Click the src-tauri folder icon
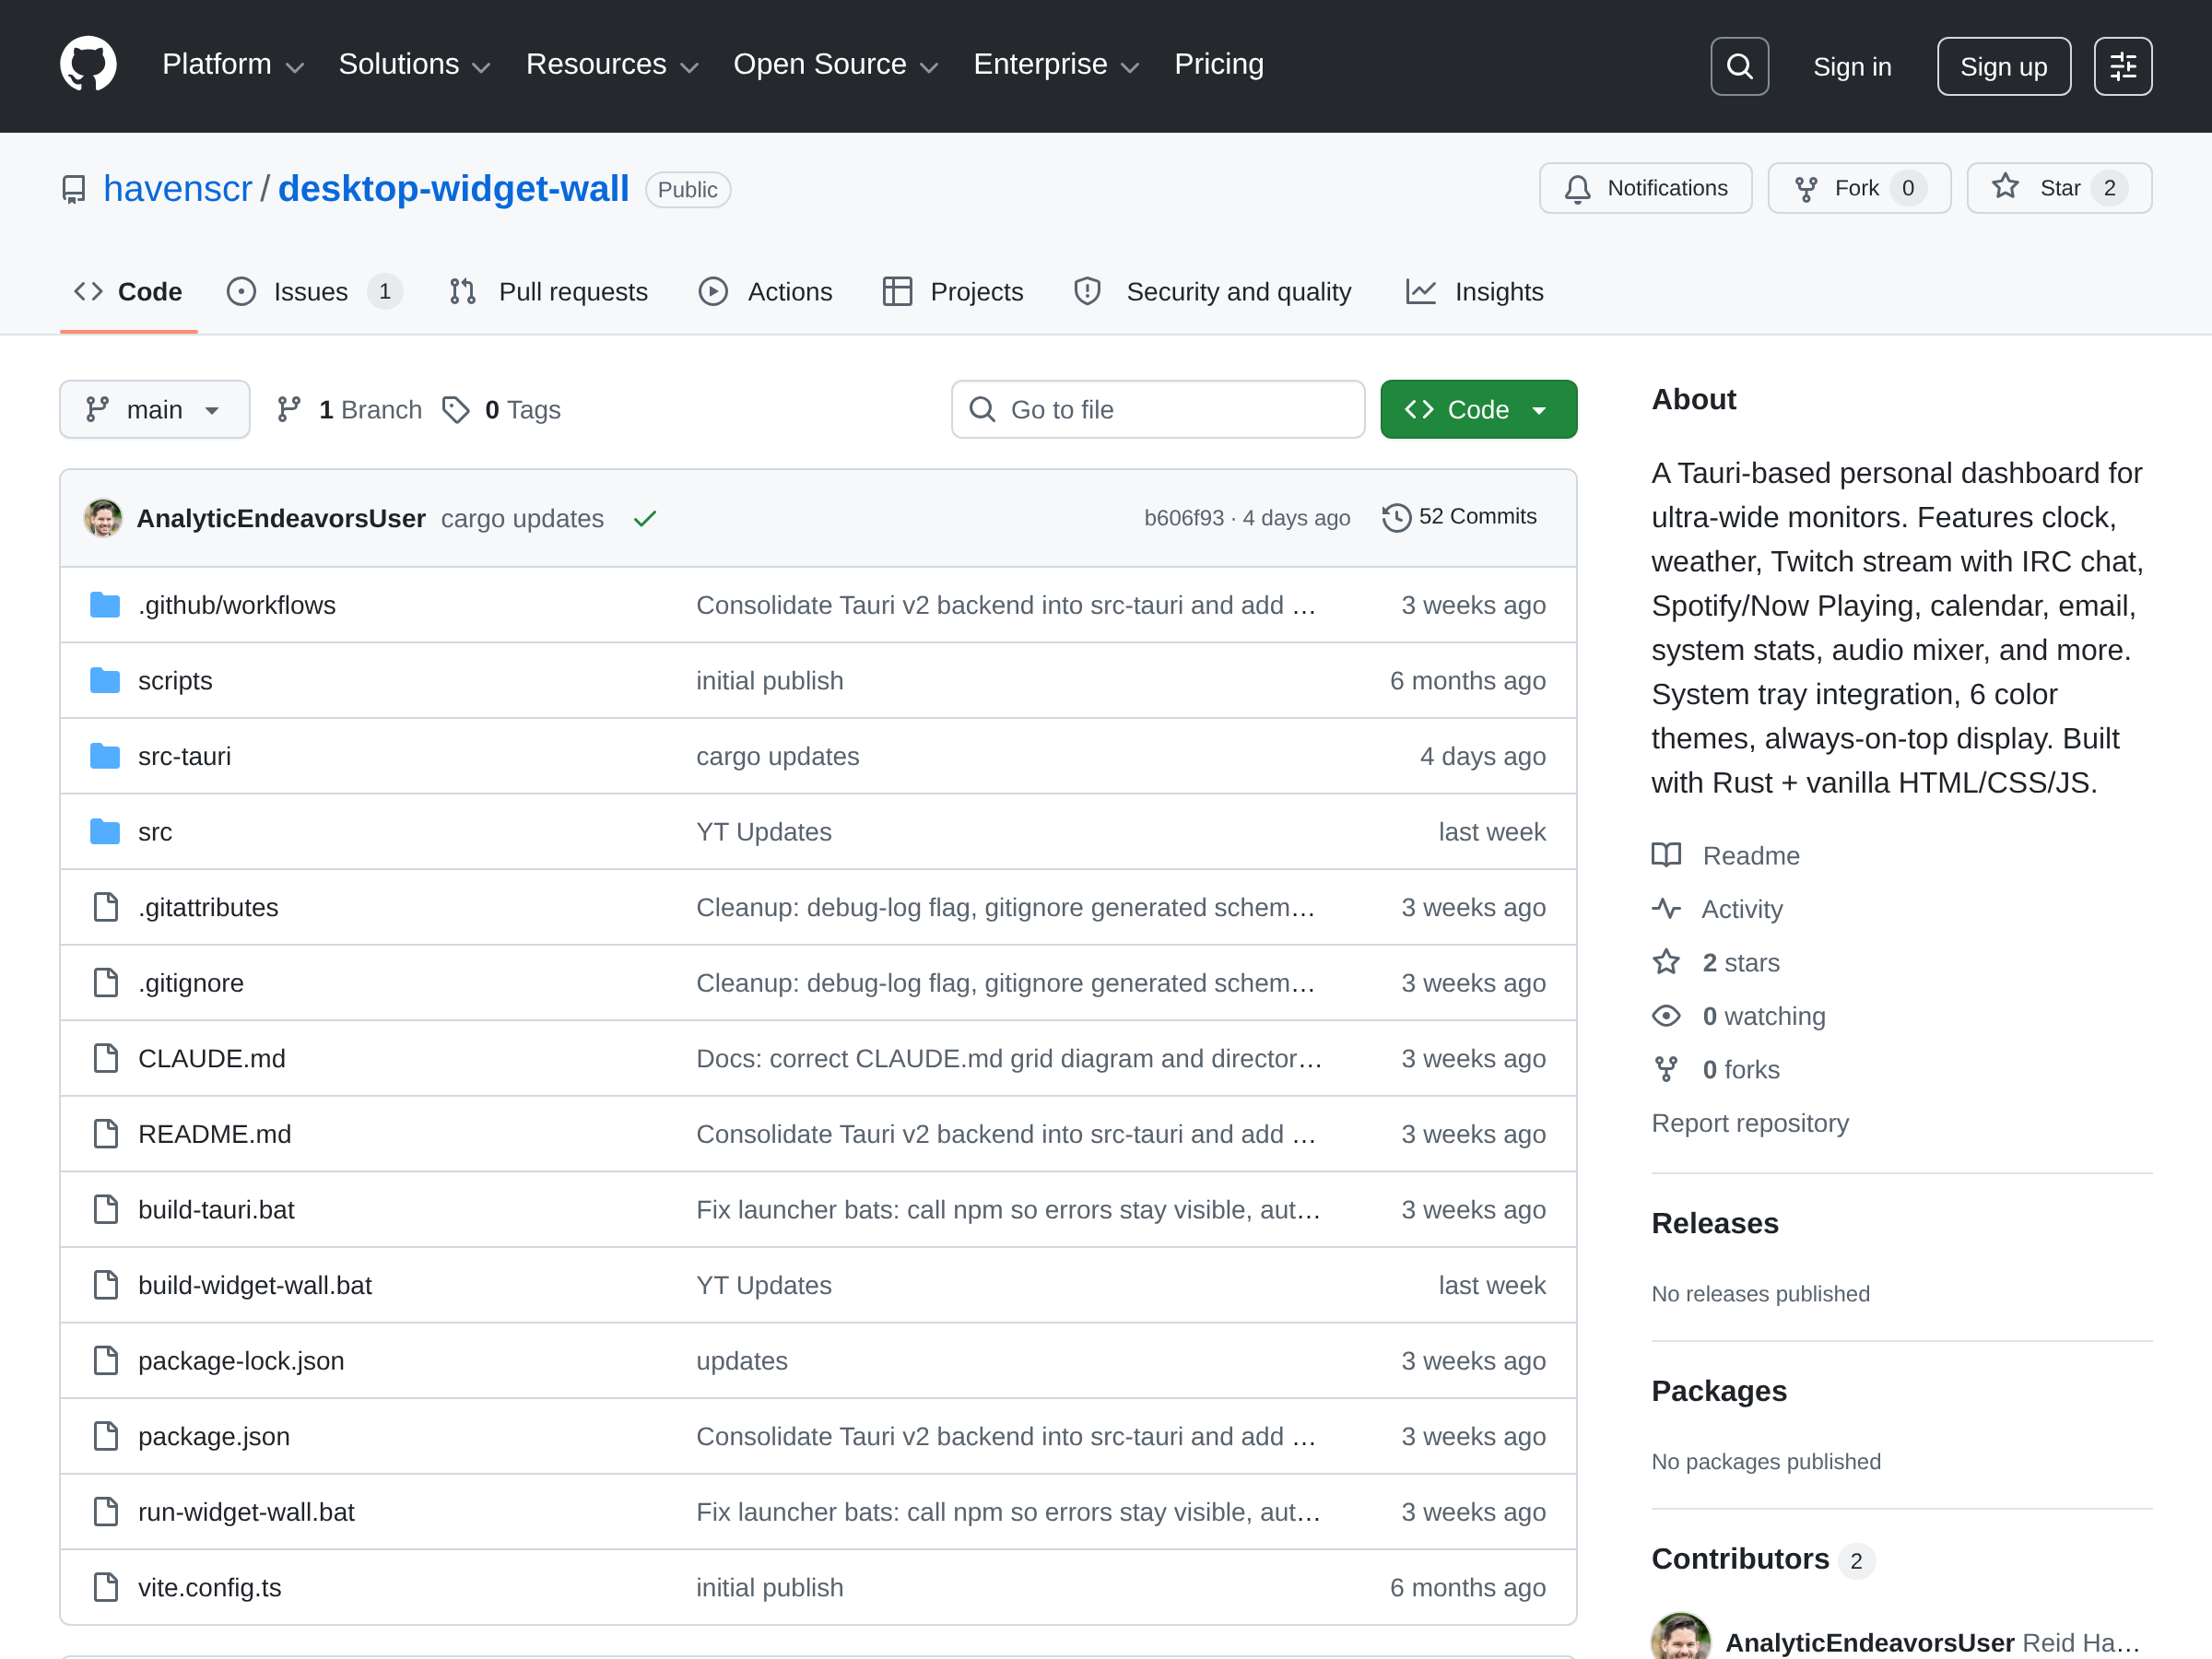Screen dimensions: 2212x1659 pyautogui.click(x=105, y=756)
